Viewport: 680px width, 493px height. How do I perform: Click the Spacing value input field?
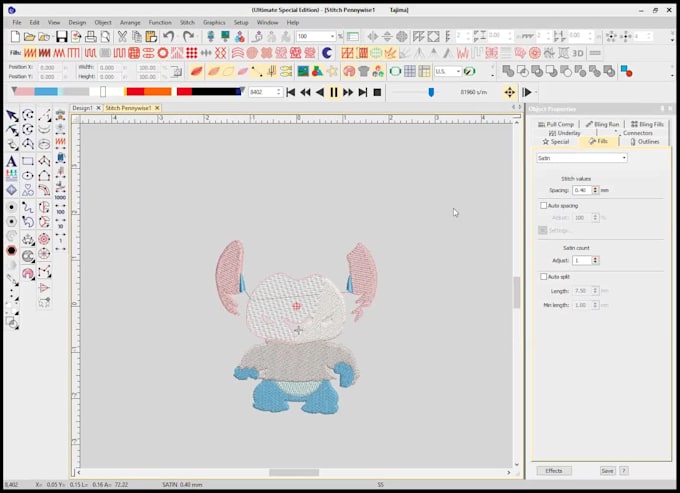(582, 190)
